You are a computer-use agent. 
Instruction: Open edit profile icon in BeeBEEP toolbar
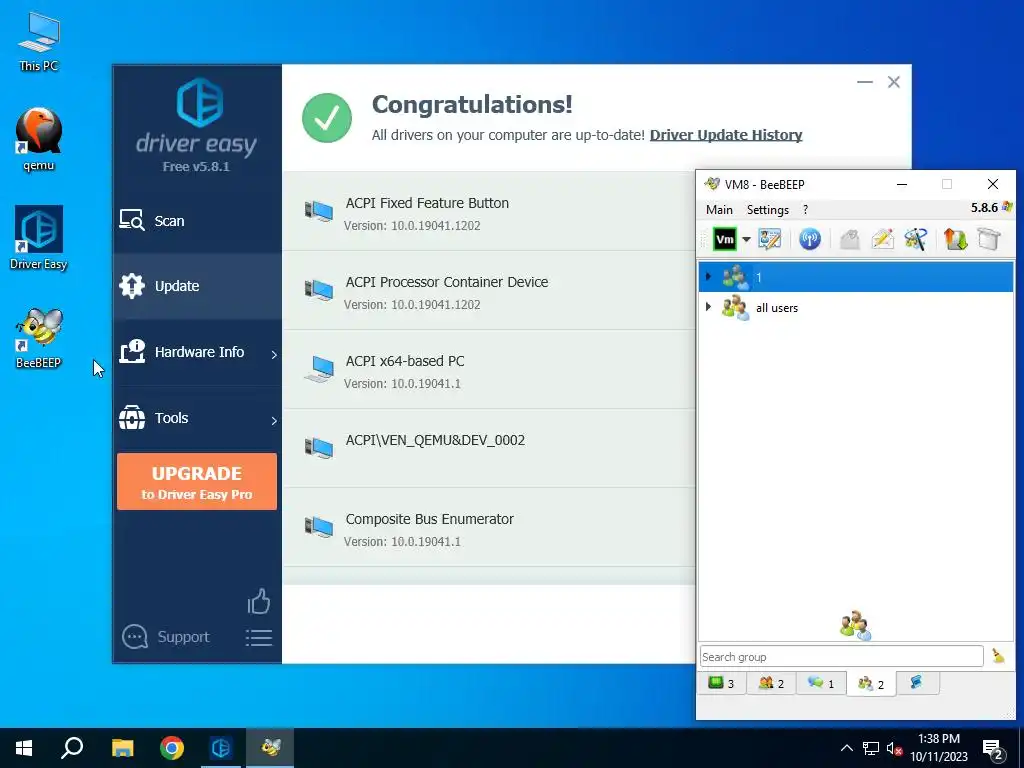pyautogui.click(x=769, y=239)
